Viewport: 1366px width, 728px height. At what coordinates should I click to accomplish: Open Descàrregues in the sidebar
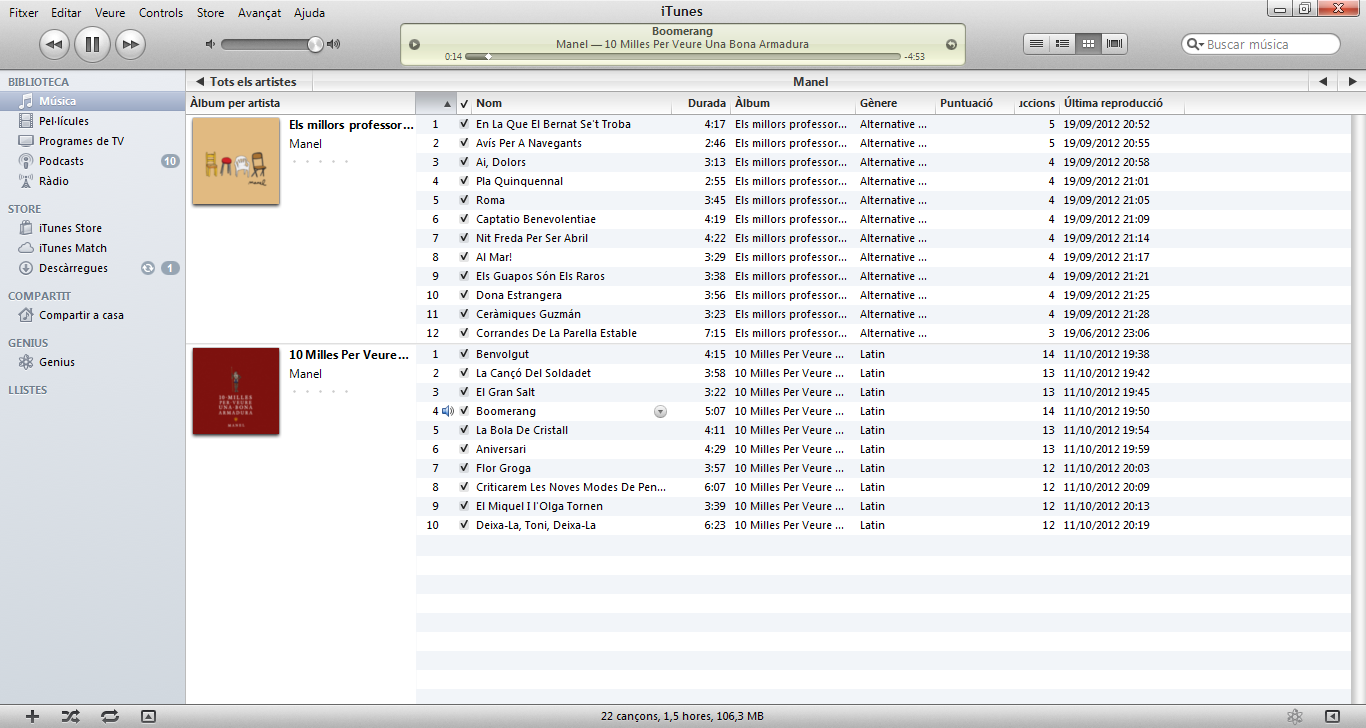(x=92, y=268)
